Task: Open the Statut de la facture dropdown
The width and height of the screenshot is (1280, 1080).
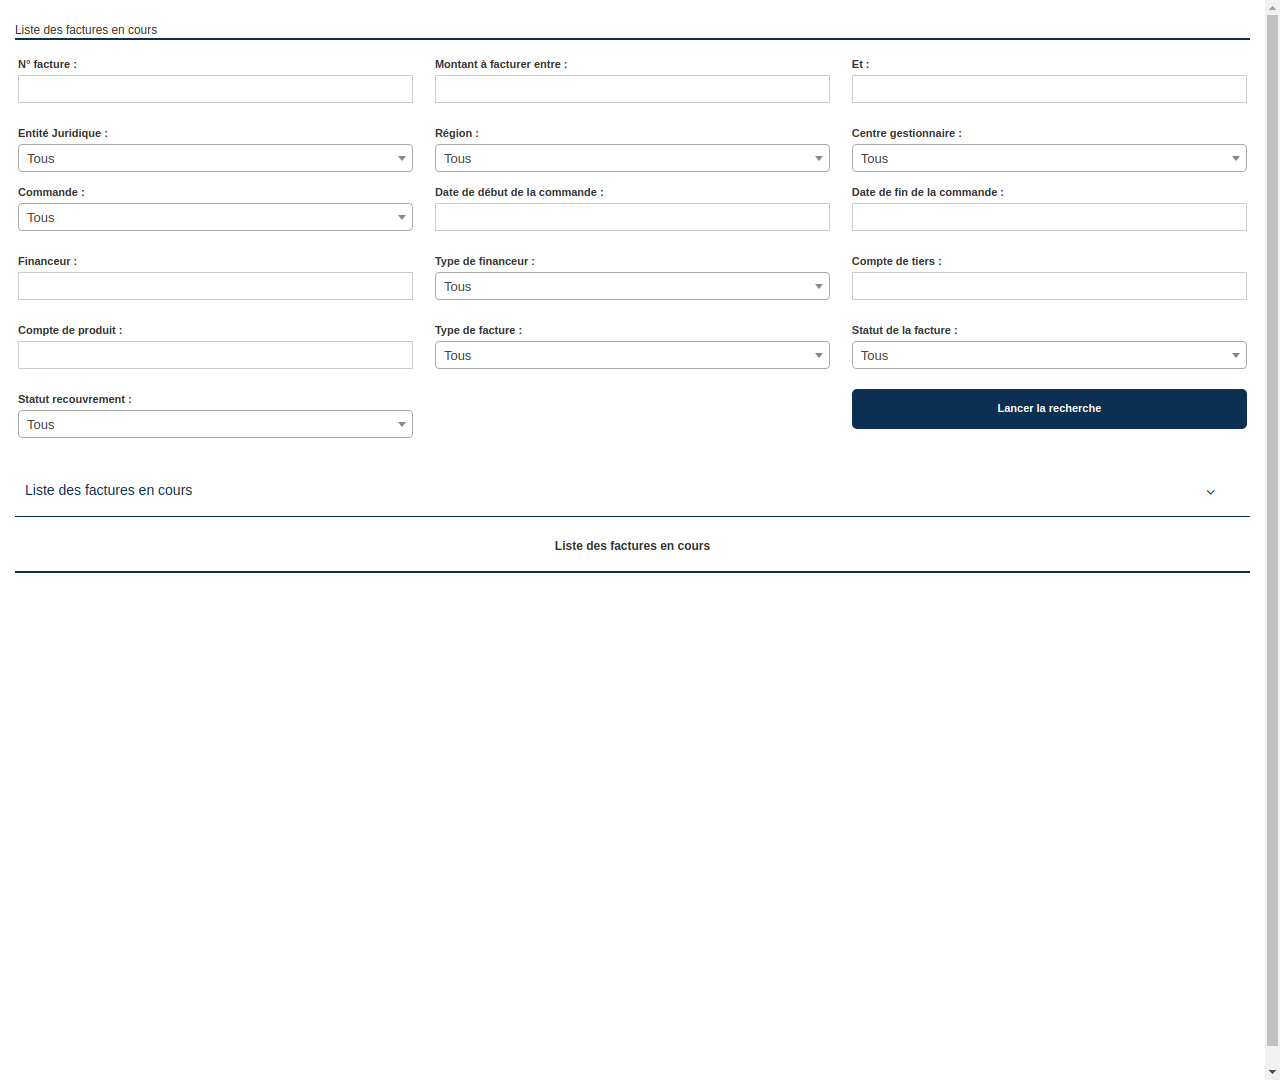Action: pyautogui.click(x=1049, y=355)
